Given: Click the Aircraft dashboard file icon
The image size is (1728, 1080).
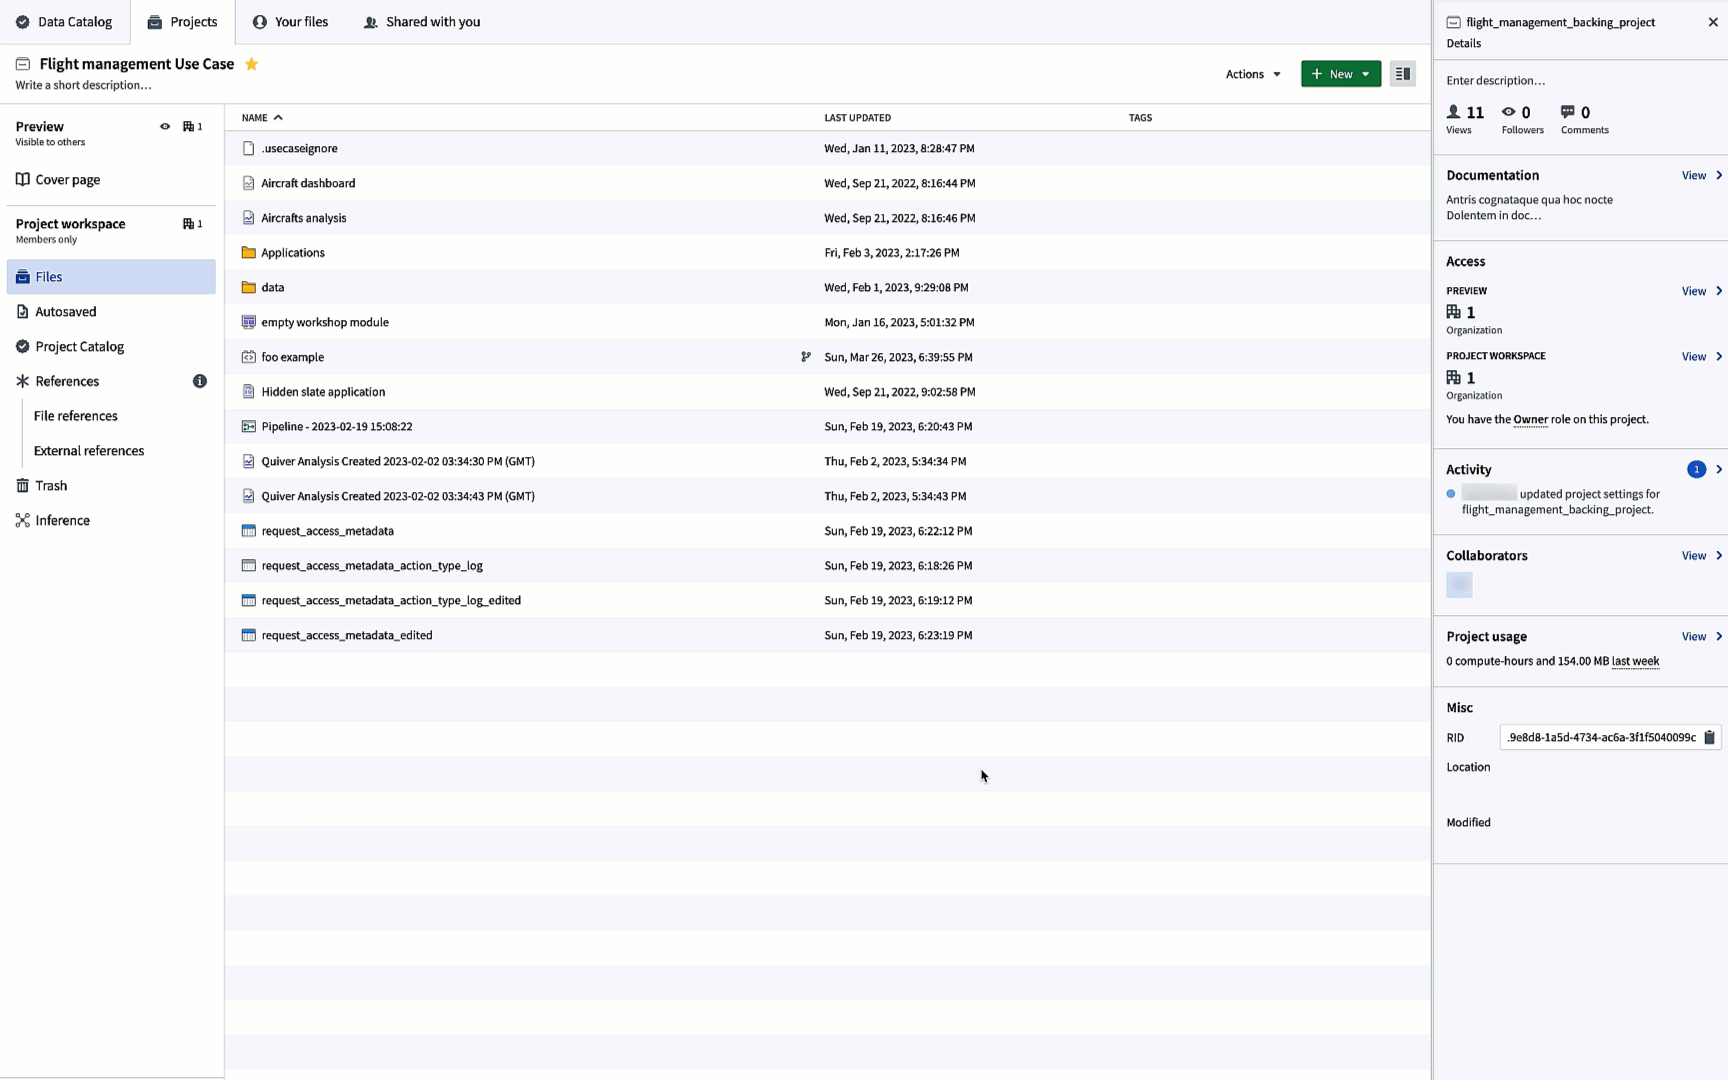Looking at the screenshot, I should coord(248,183).
